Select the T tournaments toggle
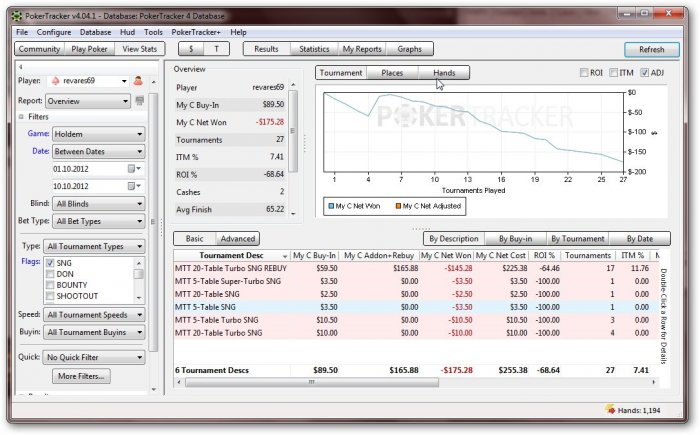This screenshot has height=435, width=700. tap(217, 49)
